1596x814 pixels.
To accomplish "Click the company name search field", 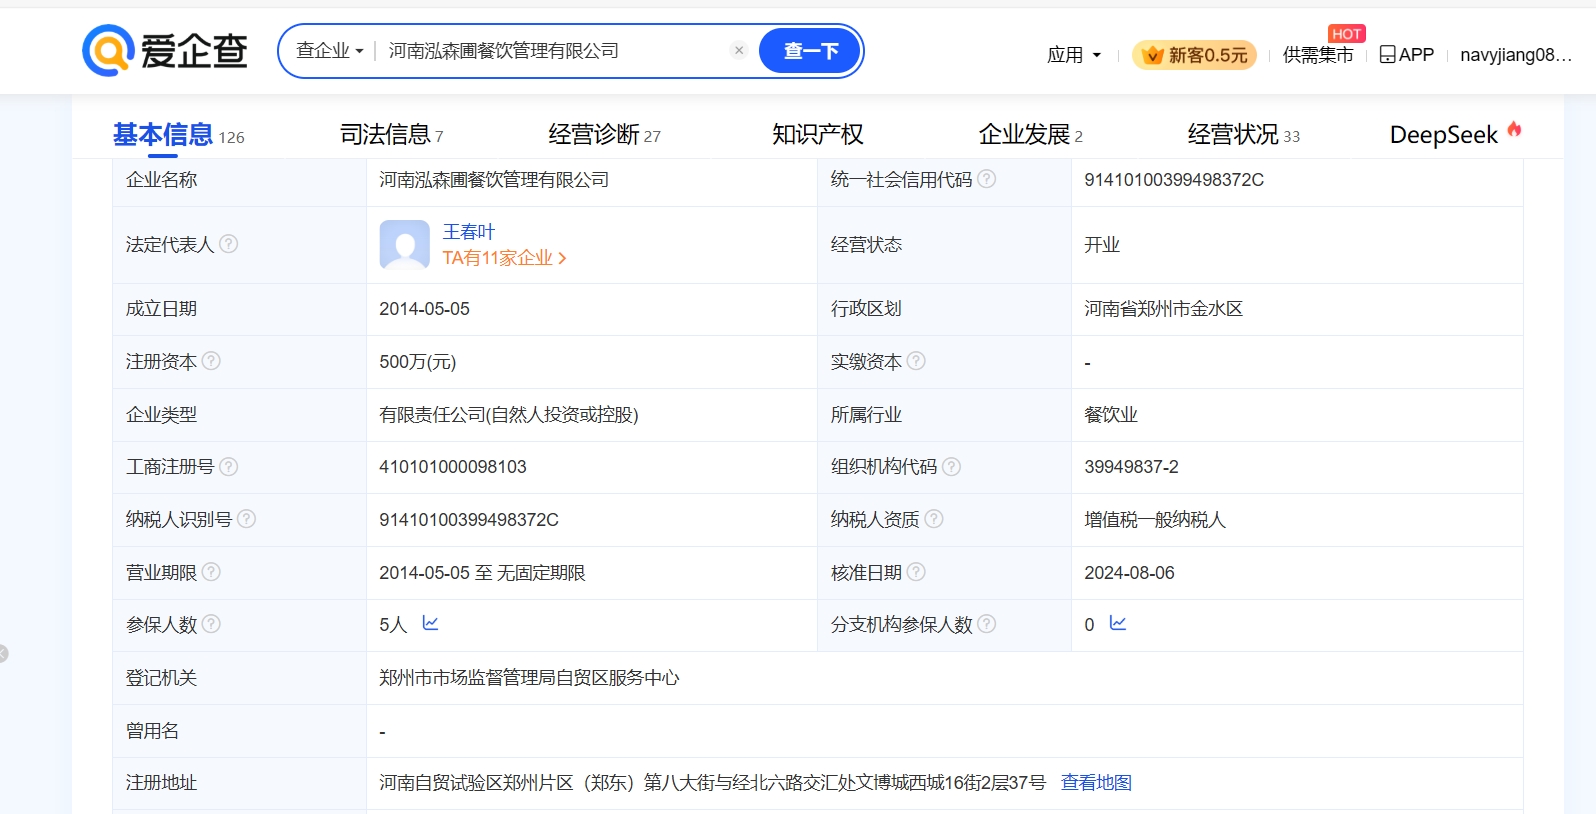I will 550,51.
